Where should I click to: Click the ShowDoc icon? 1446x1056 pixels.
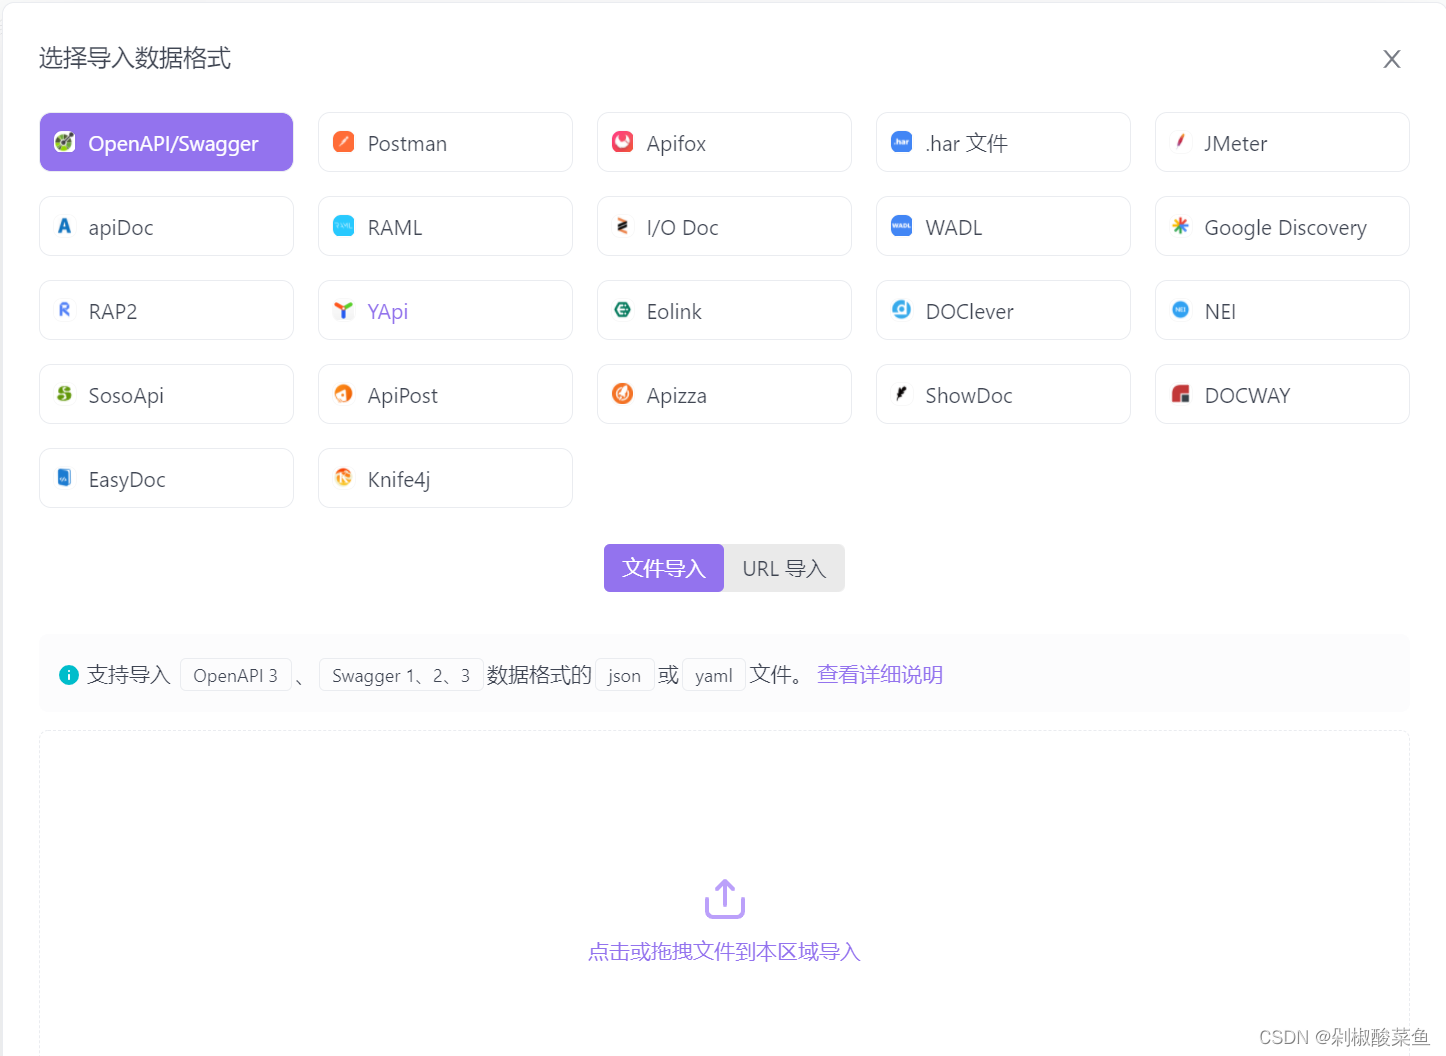(902, 394)
